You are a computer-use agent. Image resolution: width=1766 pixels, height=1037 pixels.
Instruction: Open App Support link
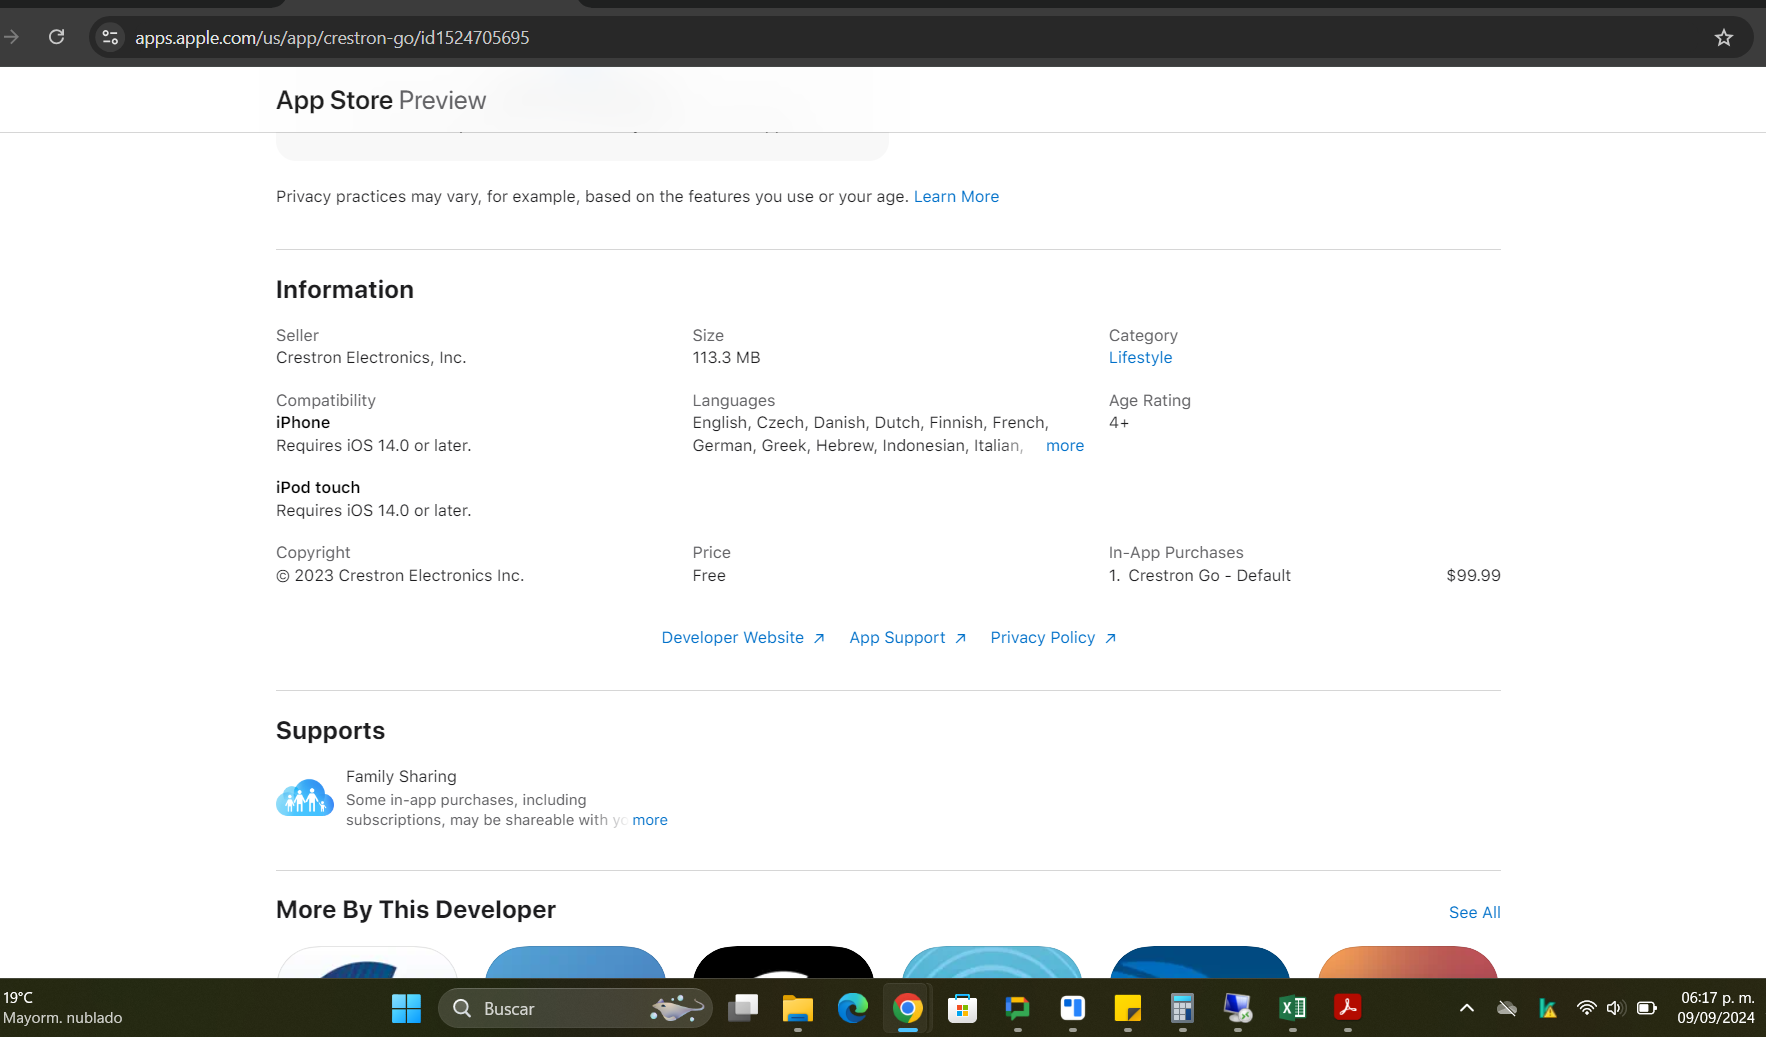tap(908, 638)
